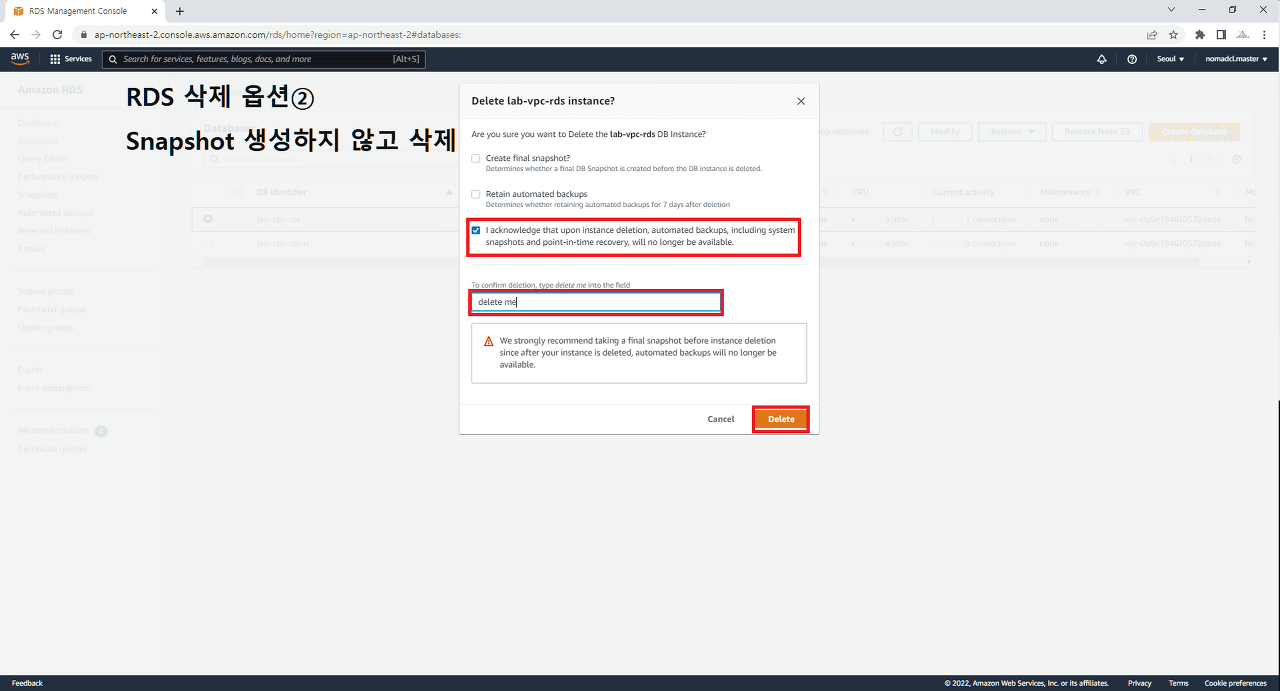Open the nomadcl.master account dropdown
The width and height of the screenshot is (1280, 691).
click(1236, 59)
